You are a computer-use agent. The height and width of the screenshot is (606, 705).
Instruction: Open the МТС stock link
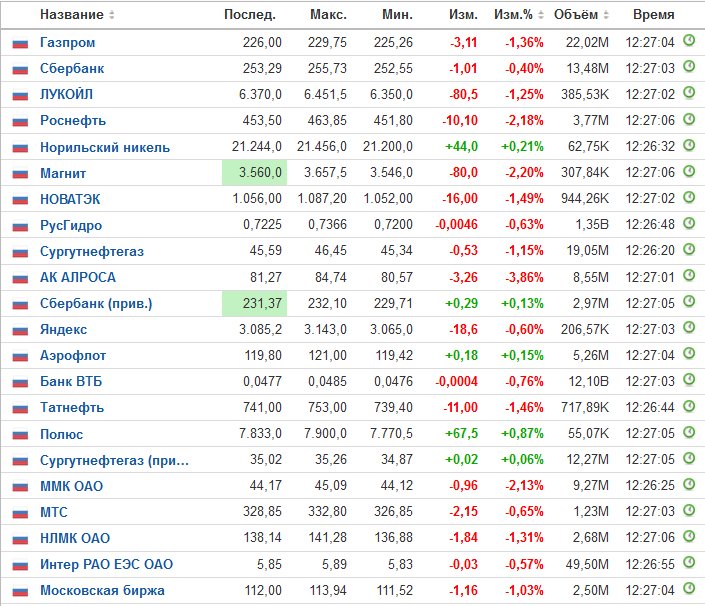[x=54, y=512]
